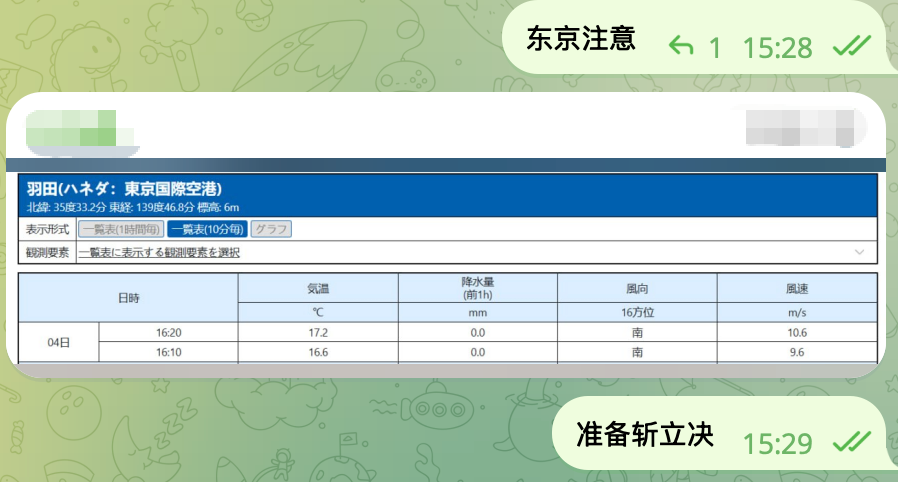The image size is (898, 482).
Task: Select the 一覧表(10分毎) display tab
Action: (x=207, y=230)
